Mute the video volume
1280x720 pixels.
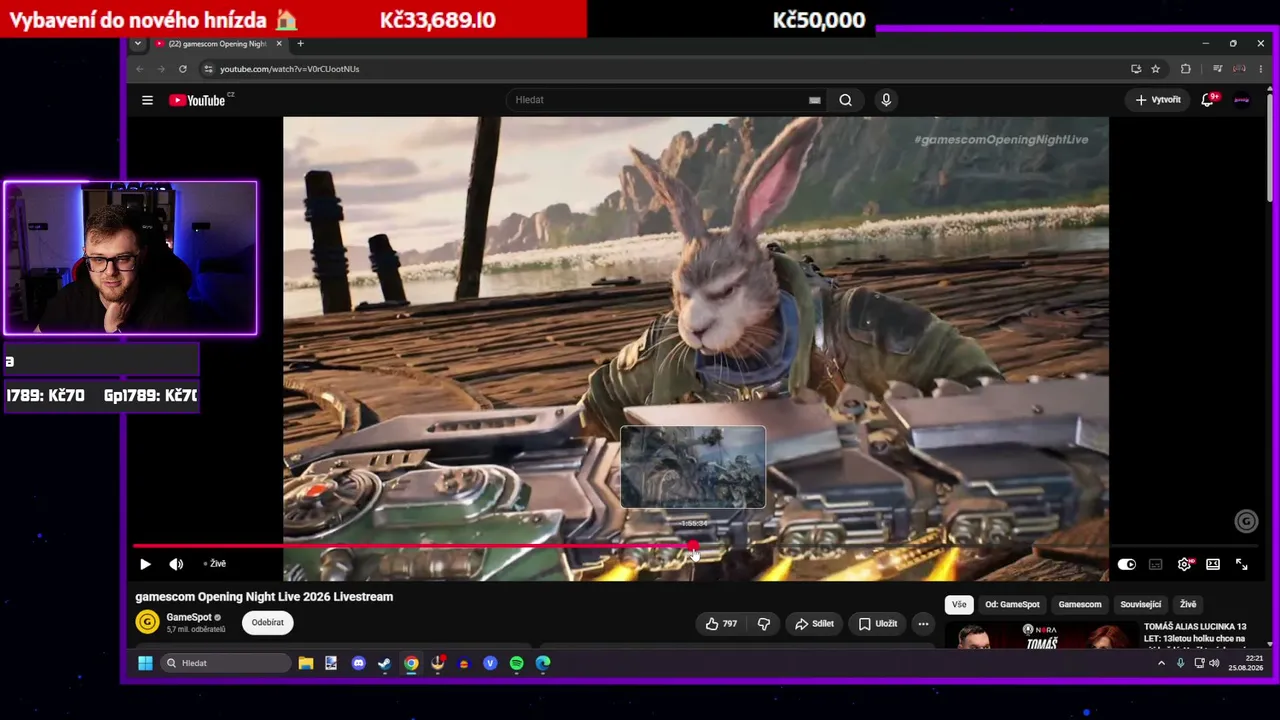coord(176,564)
